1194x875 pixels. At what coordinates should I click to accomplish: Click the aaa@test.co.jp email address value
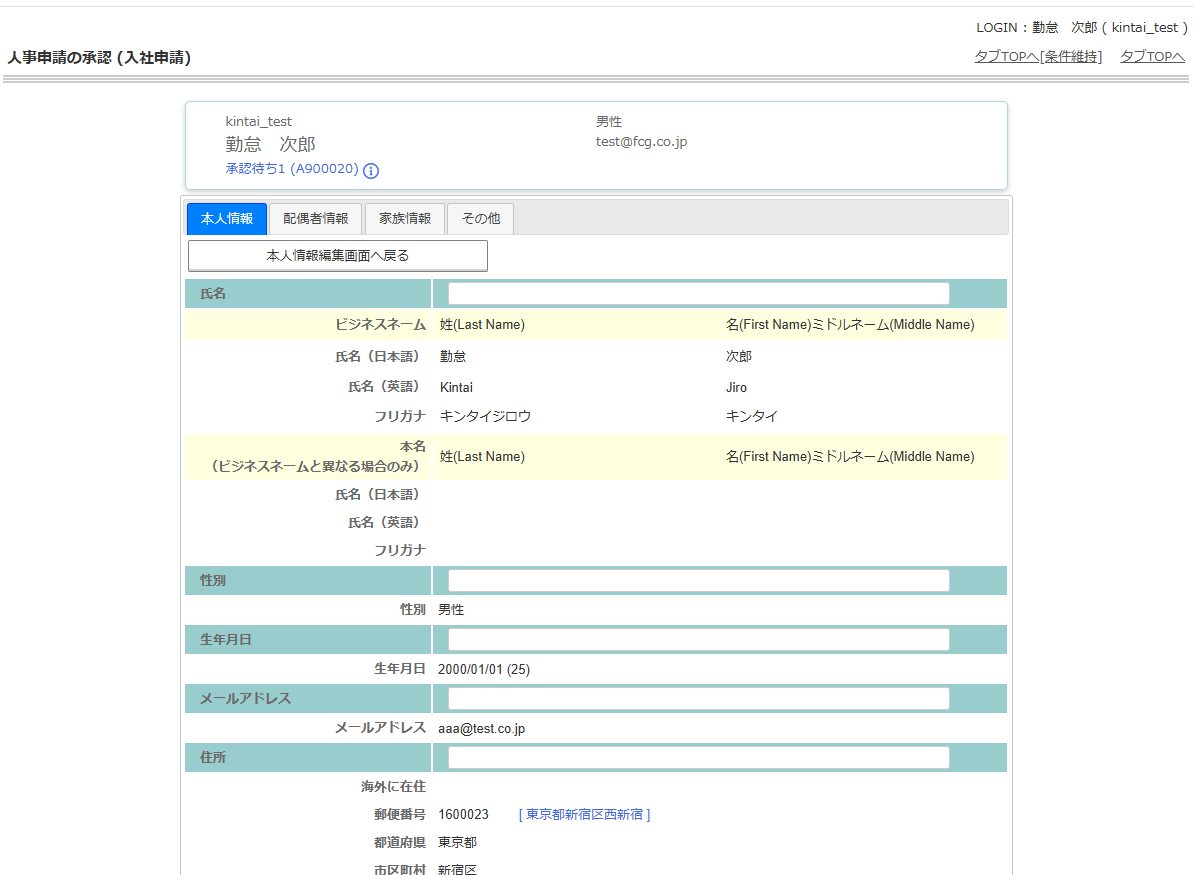481,729
